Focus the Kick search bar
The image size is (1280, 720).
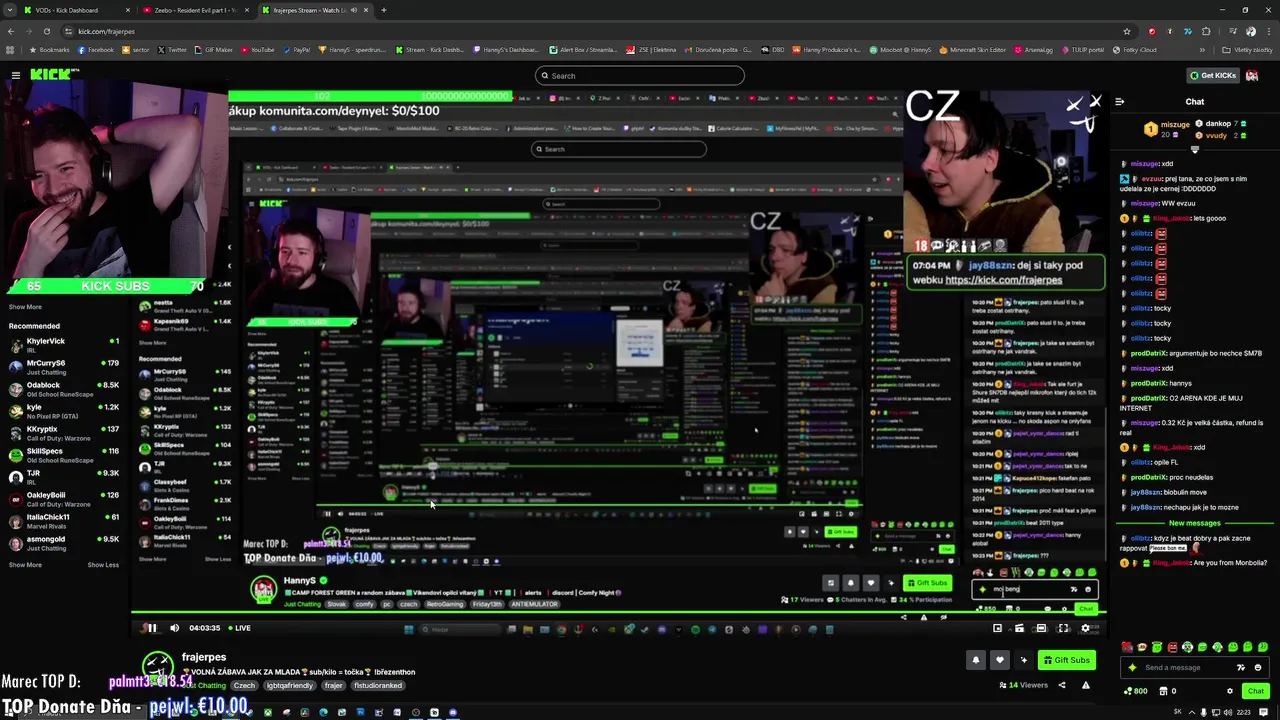(640, 75)
